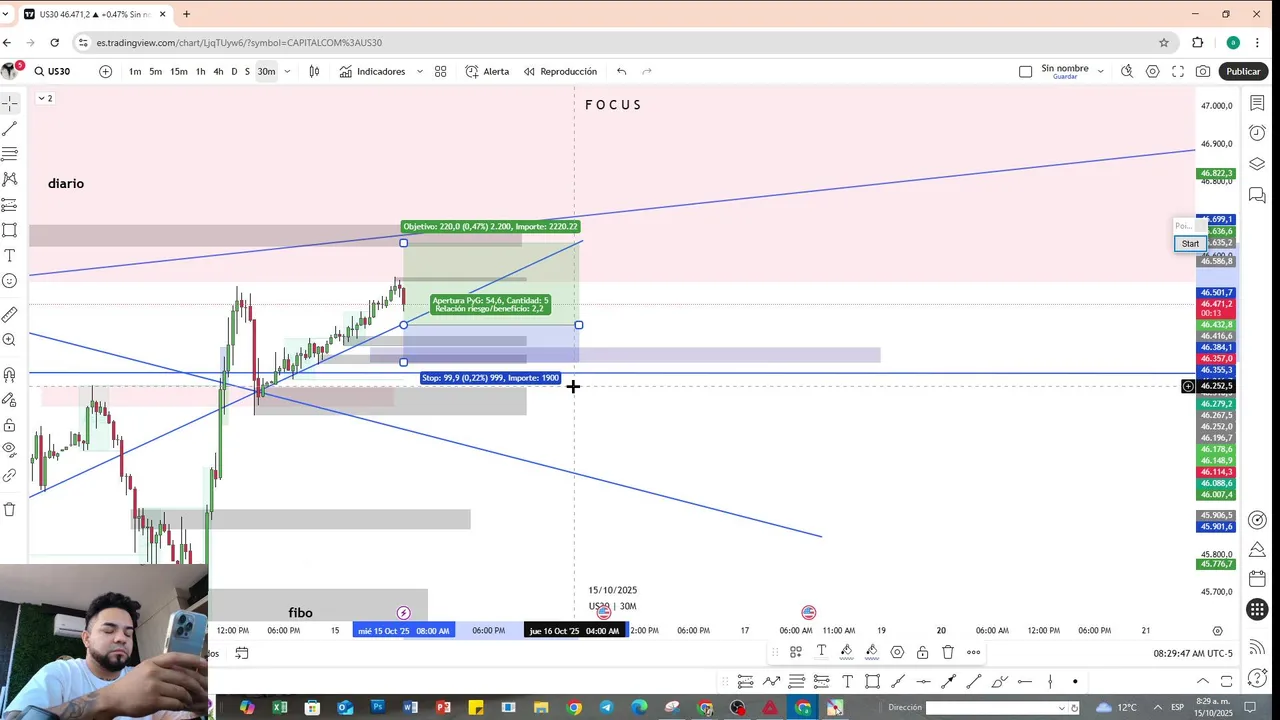1280x720 pixels.
Task: Open the apps grid in right sidebar
Action: tap(1258, 610)
